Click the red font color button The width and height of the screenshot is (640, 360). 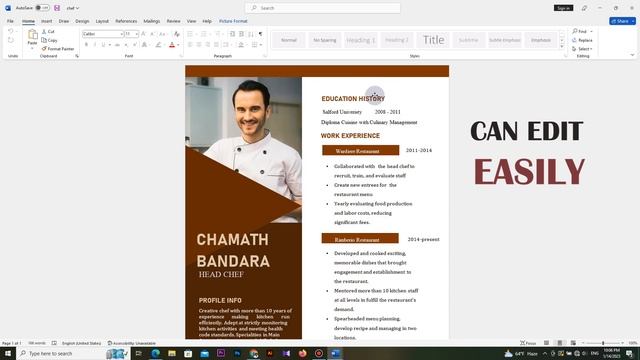(x=172, y=44)
